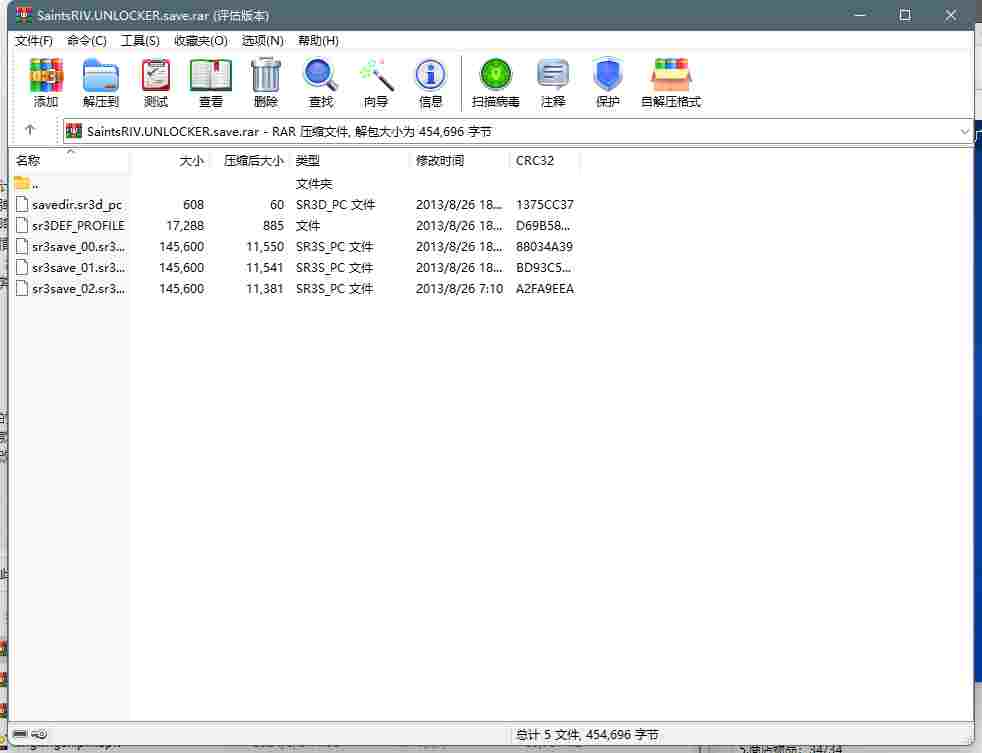
Task: Click the file icon of savedir.sr3d_pc
Action: coord(22,204)
